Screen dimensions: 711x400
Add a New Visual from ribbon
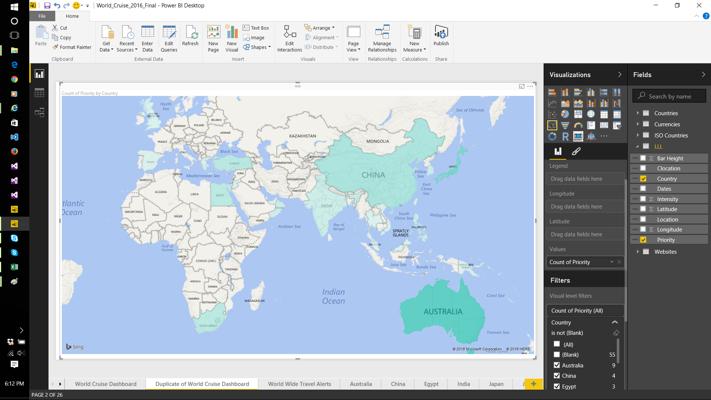pyautogui.click(x=232, y=39)
